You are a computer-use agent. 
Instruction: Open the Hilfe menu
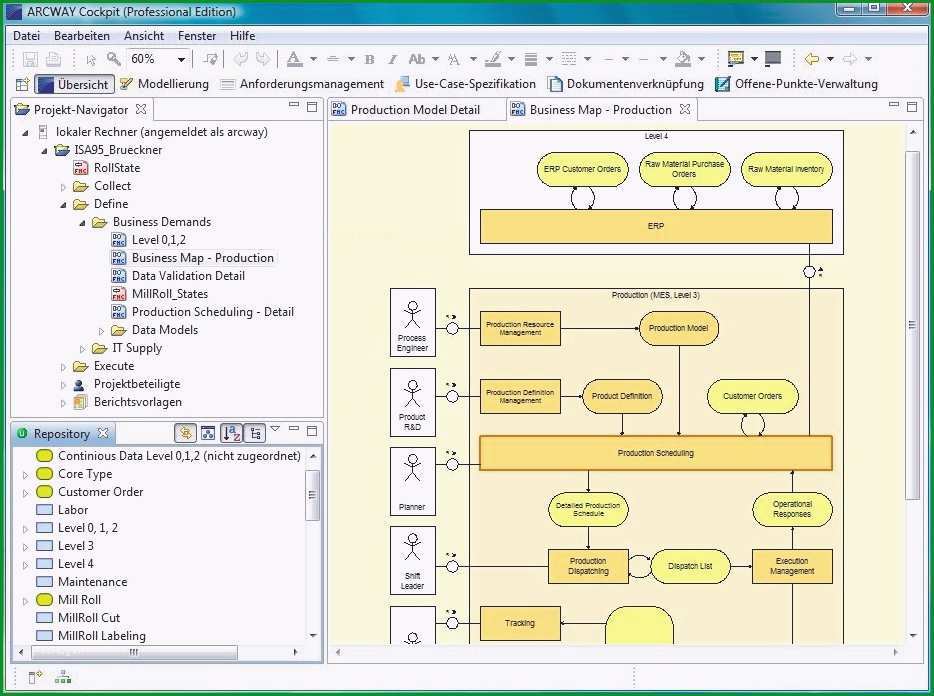(x=242, y=36)
